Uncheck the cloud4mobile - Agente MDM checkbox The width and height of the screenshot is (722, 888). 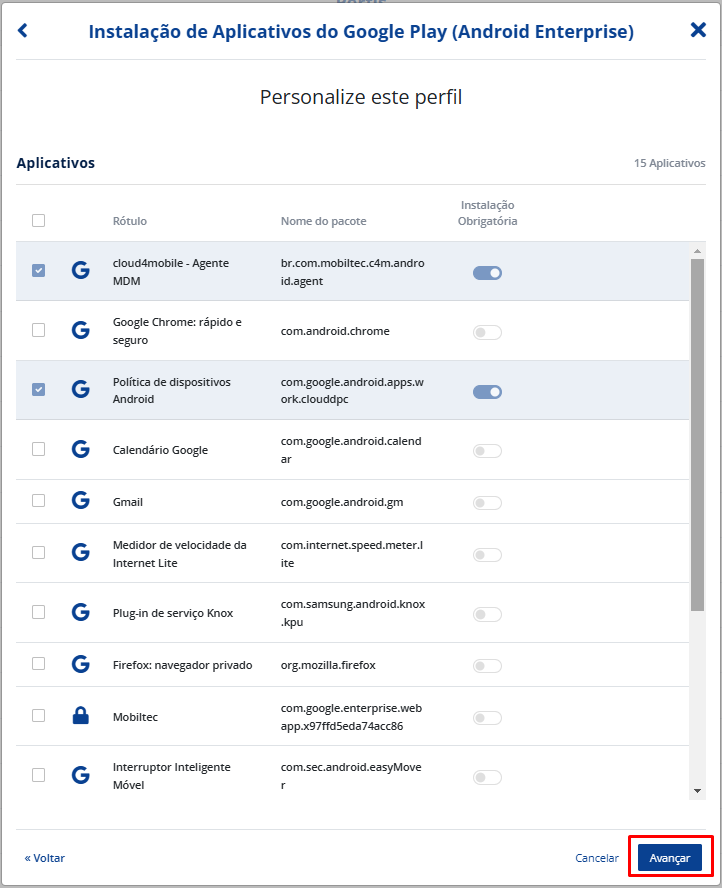click(x=39, y=271)
